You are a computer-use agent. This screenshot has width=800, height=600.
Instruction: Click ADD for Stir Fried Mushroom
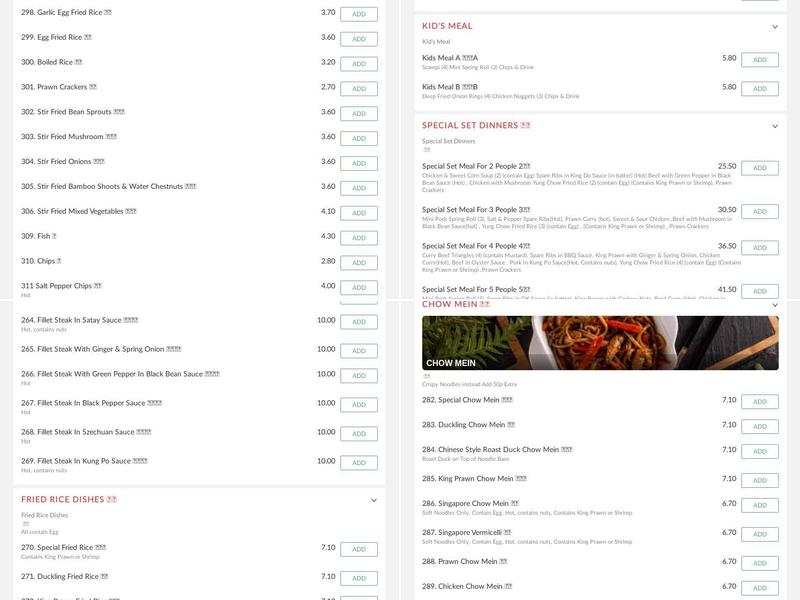tap(358, 138)
